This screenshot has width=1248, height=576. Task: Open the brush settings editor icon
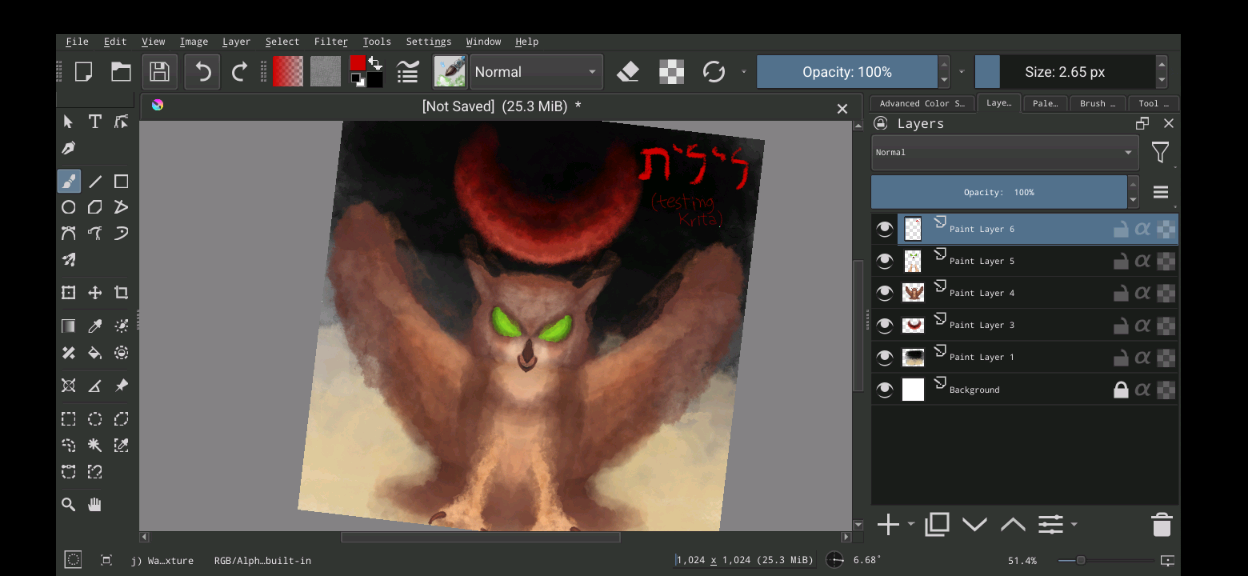tap(408, 71)
